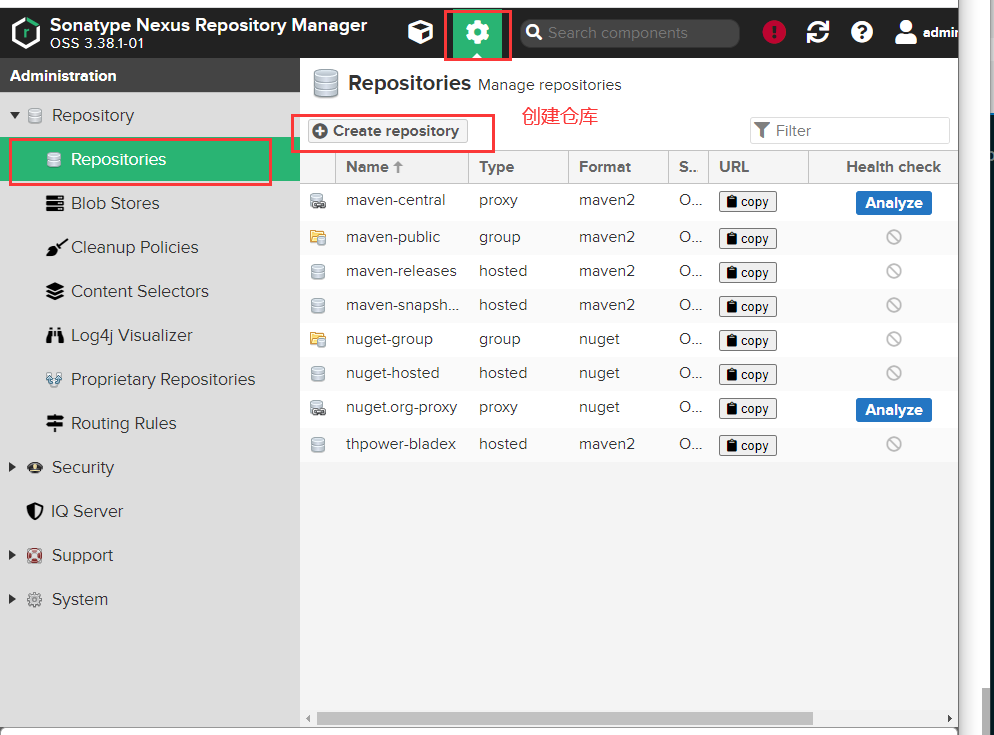Copy URL of nuget-group
The image size is (994, 735).
click(747, 341)
